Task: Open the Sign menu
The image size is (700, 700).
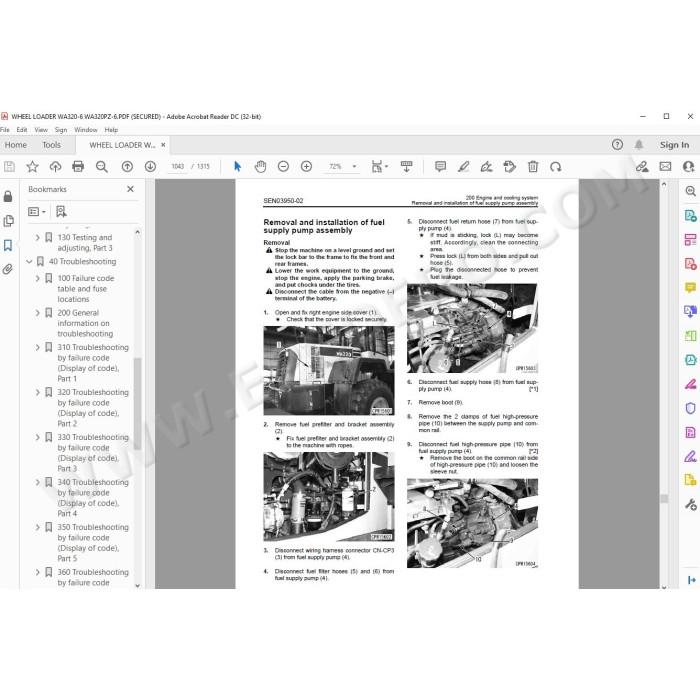Action: click(61, 130)
